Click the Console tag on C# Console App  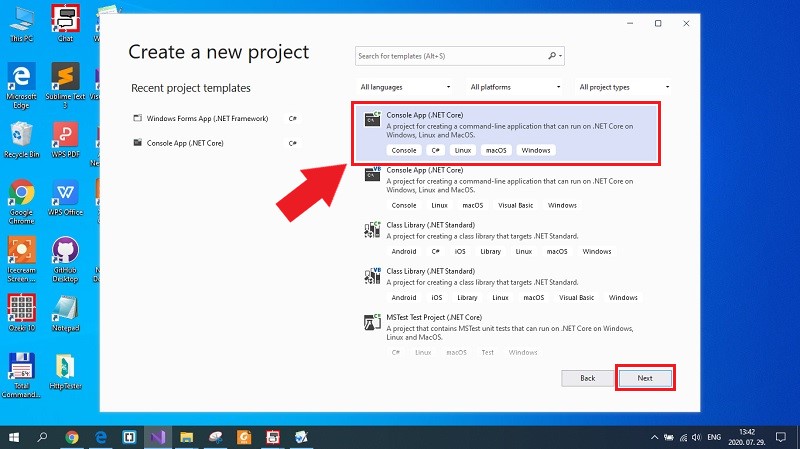404,151
